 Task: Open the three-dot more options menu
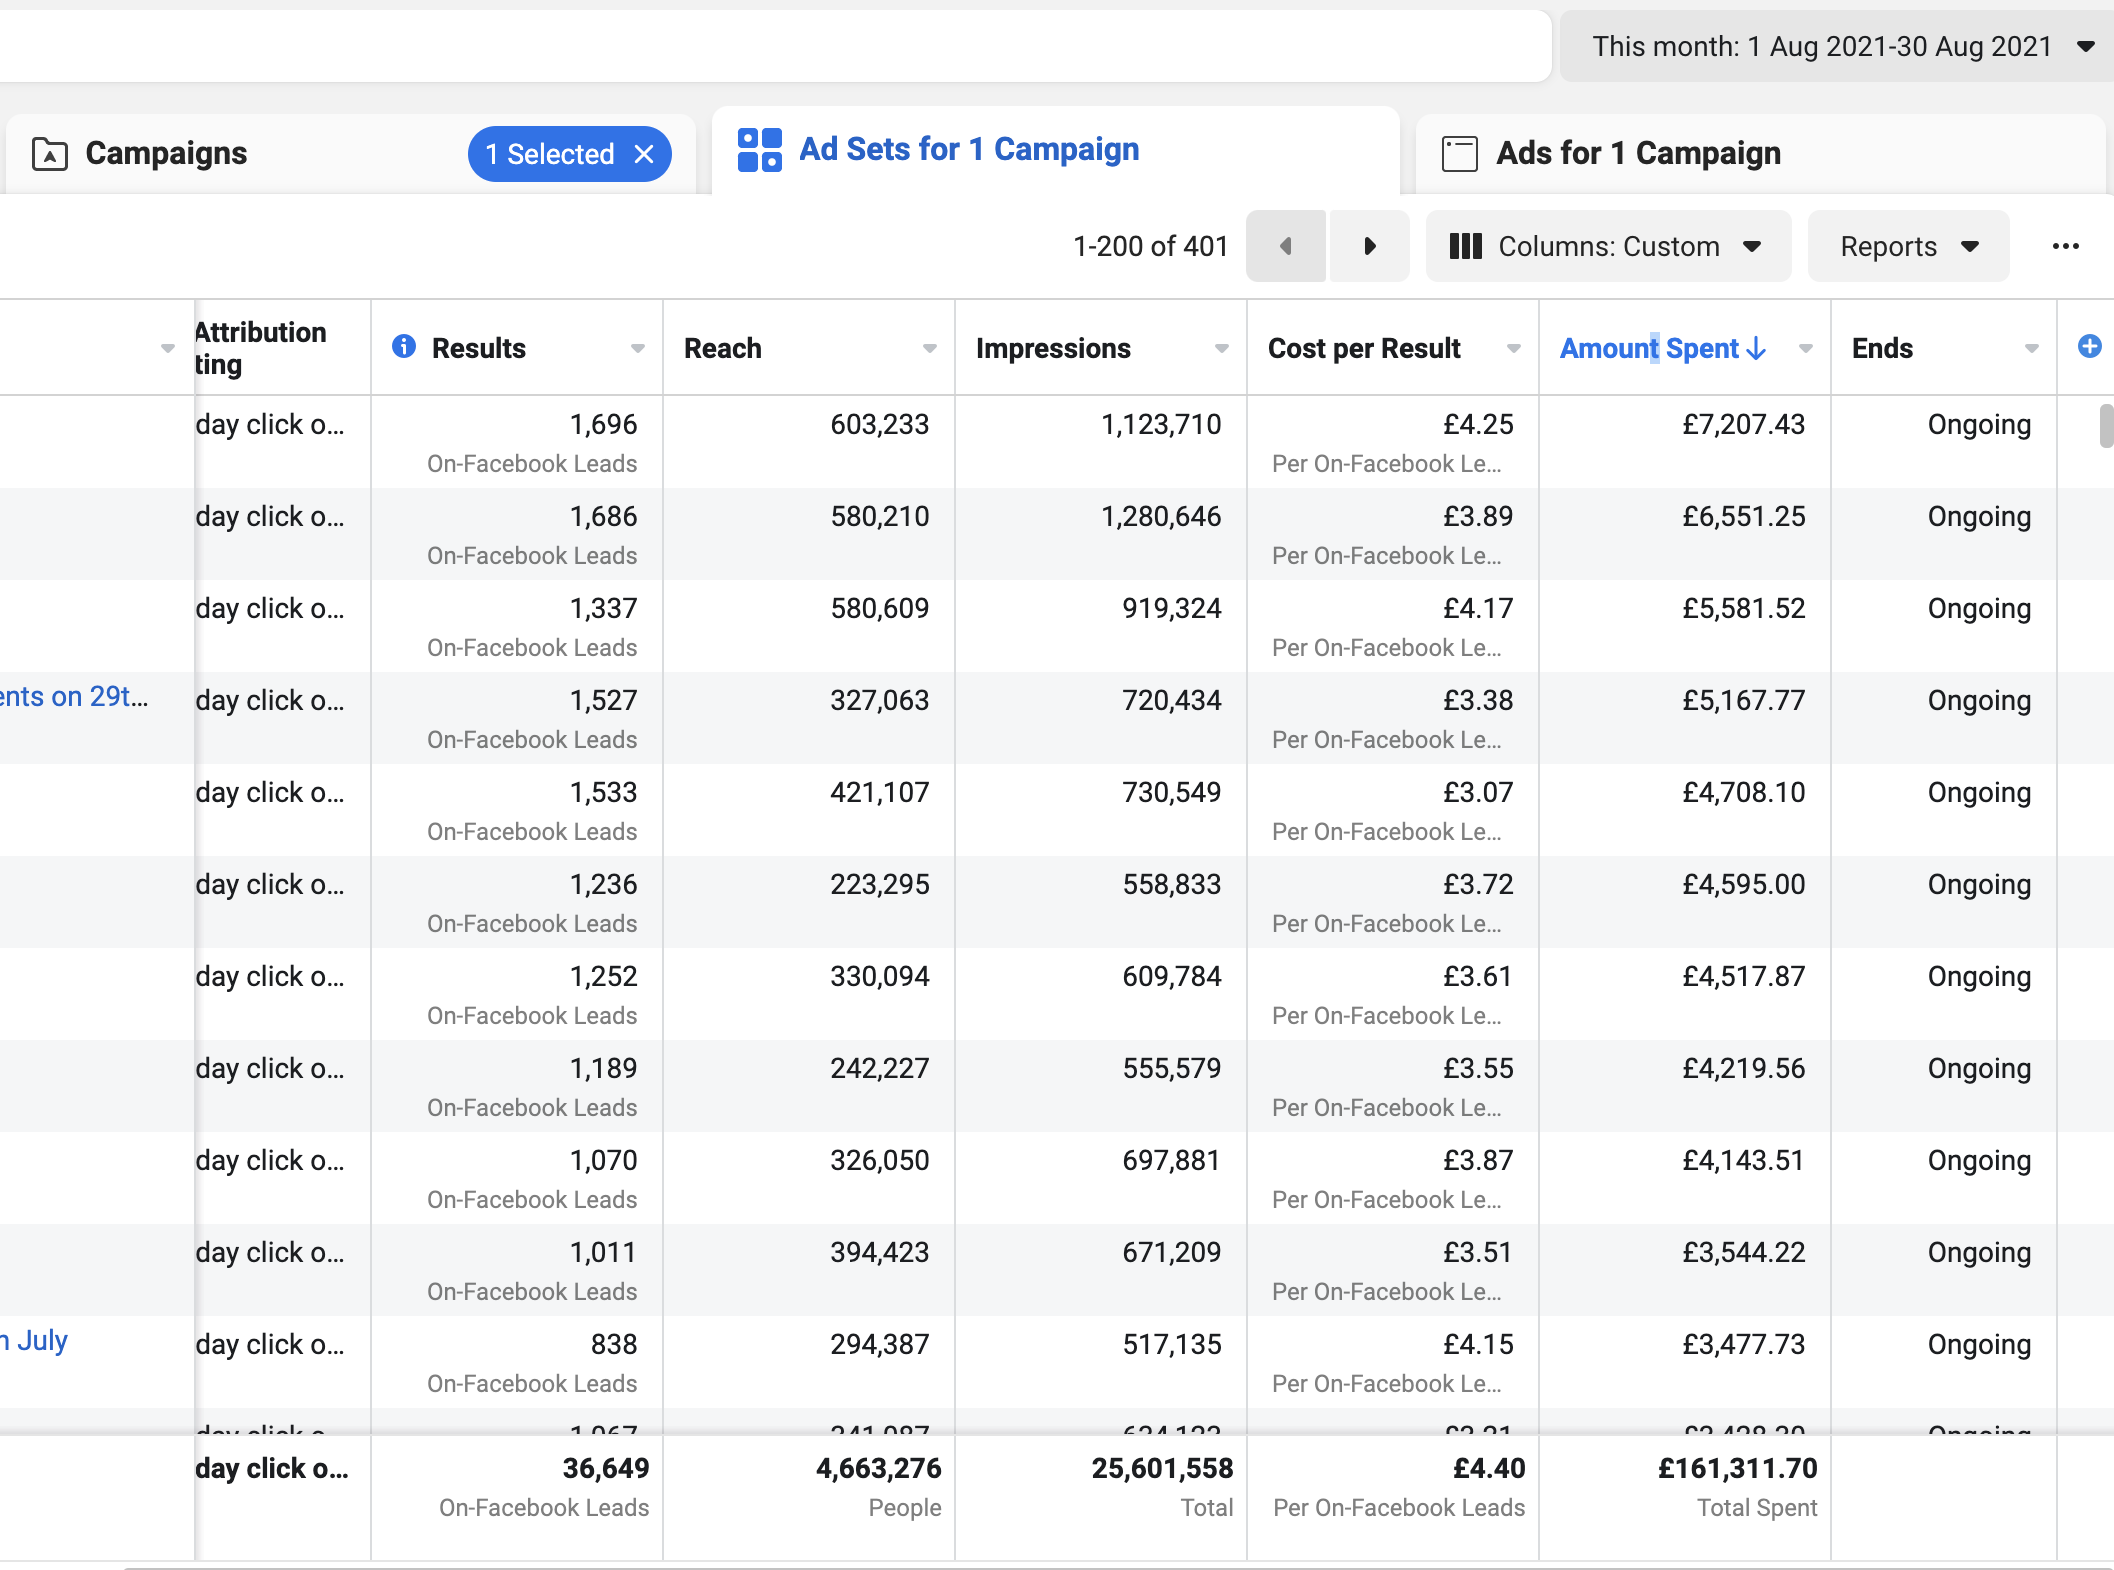click(x=2065, y=246)
